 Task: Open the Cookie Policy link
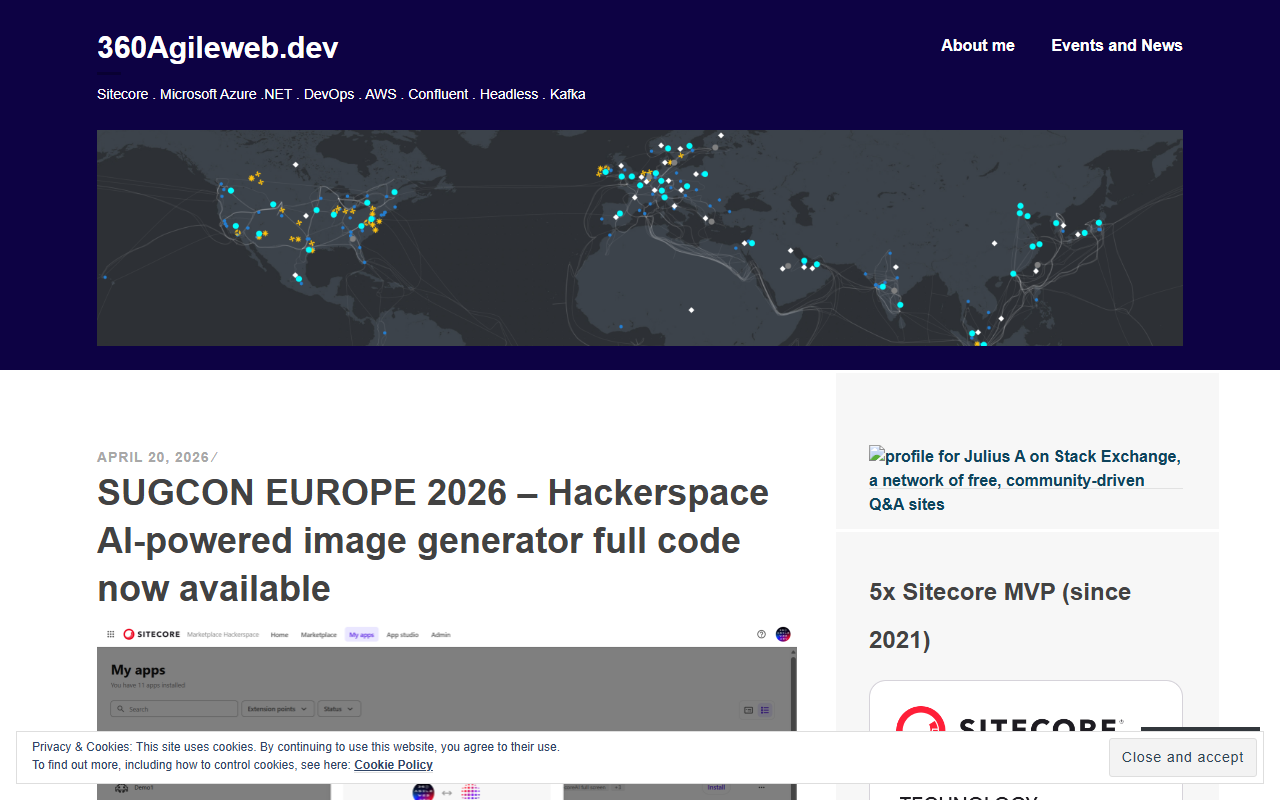pos(393,765)
